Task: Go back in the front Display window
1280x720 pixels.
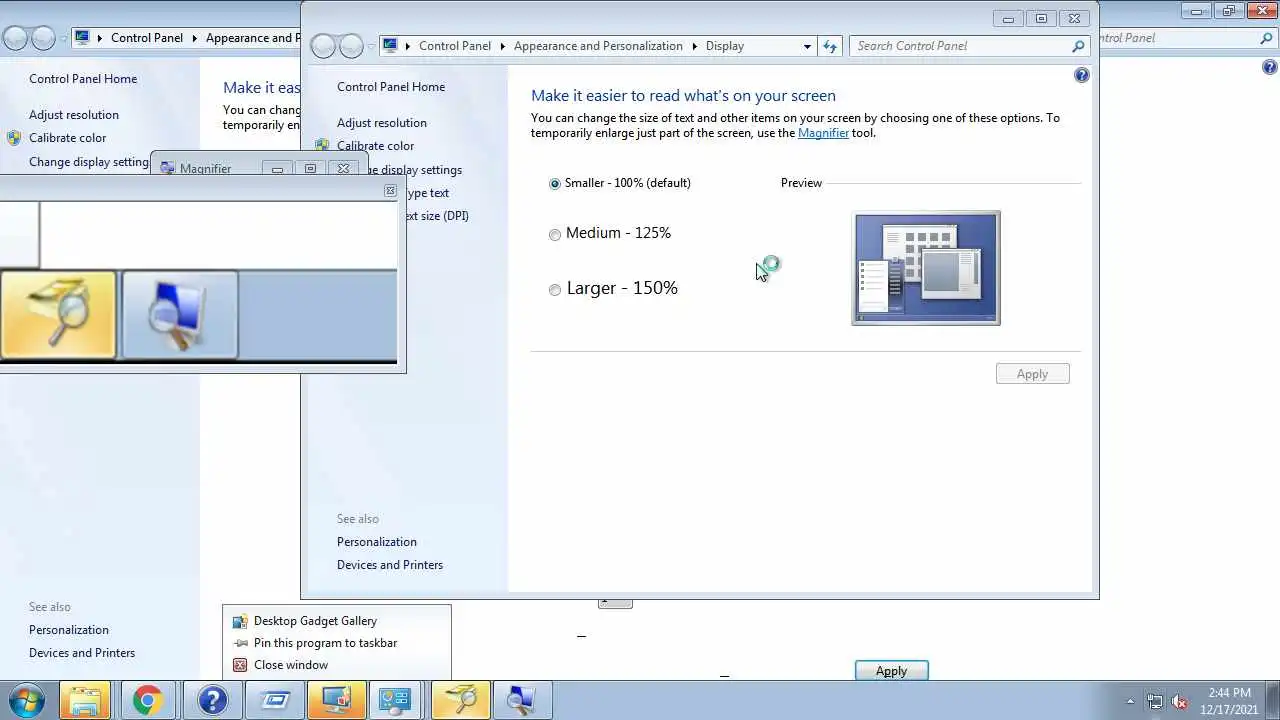Action: pyautogui.click(x=323, y=46)
